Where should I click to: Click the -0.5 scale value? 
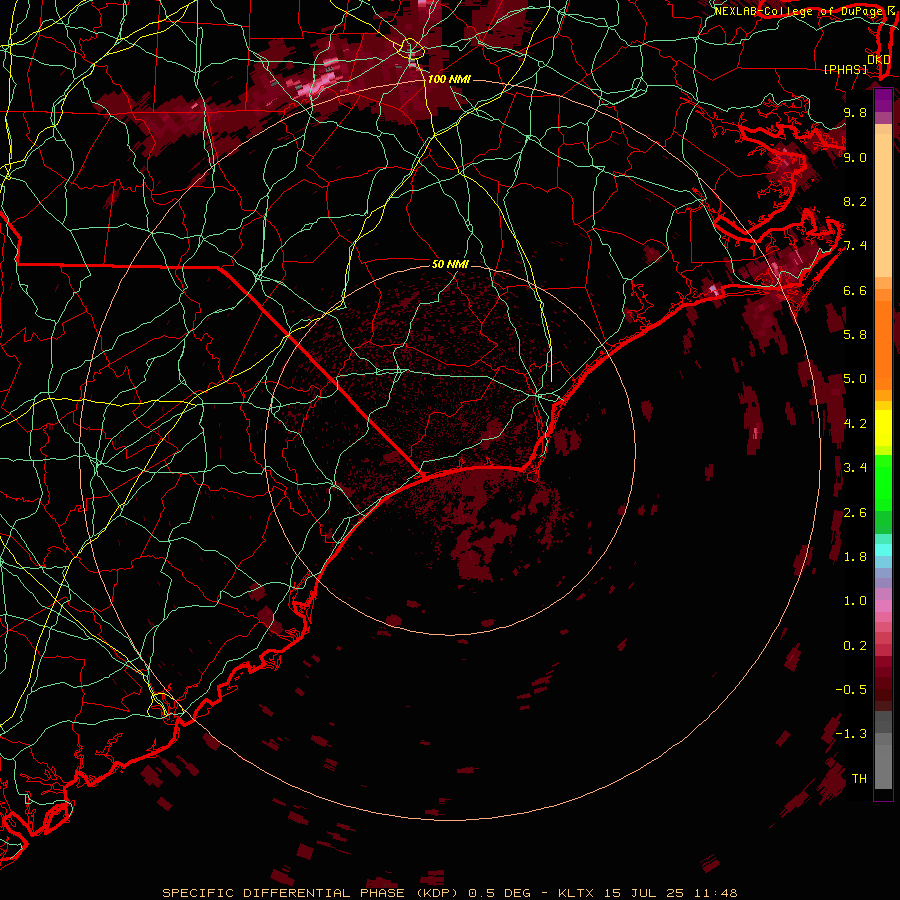tap(852, 689)
